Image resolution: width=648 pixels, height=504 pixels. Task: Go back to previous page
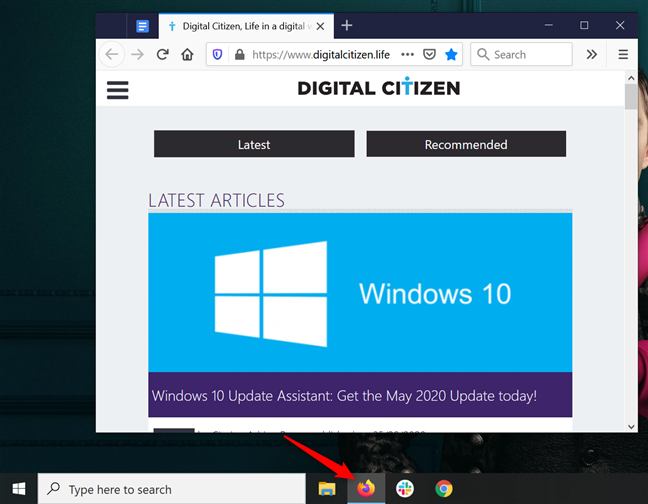tap(112, 54)
